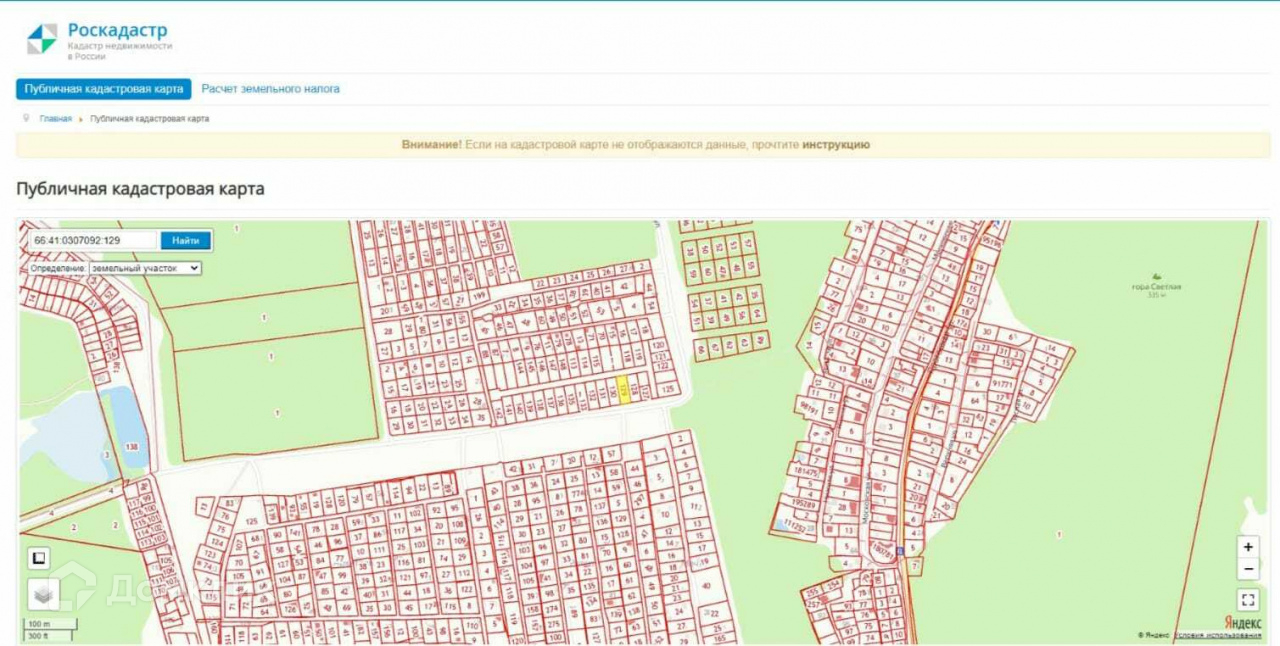Viewport: 1280px width, 646px height.
Task: Click the Внимание! notice text
Action: pos(432,144)
